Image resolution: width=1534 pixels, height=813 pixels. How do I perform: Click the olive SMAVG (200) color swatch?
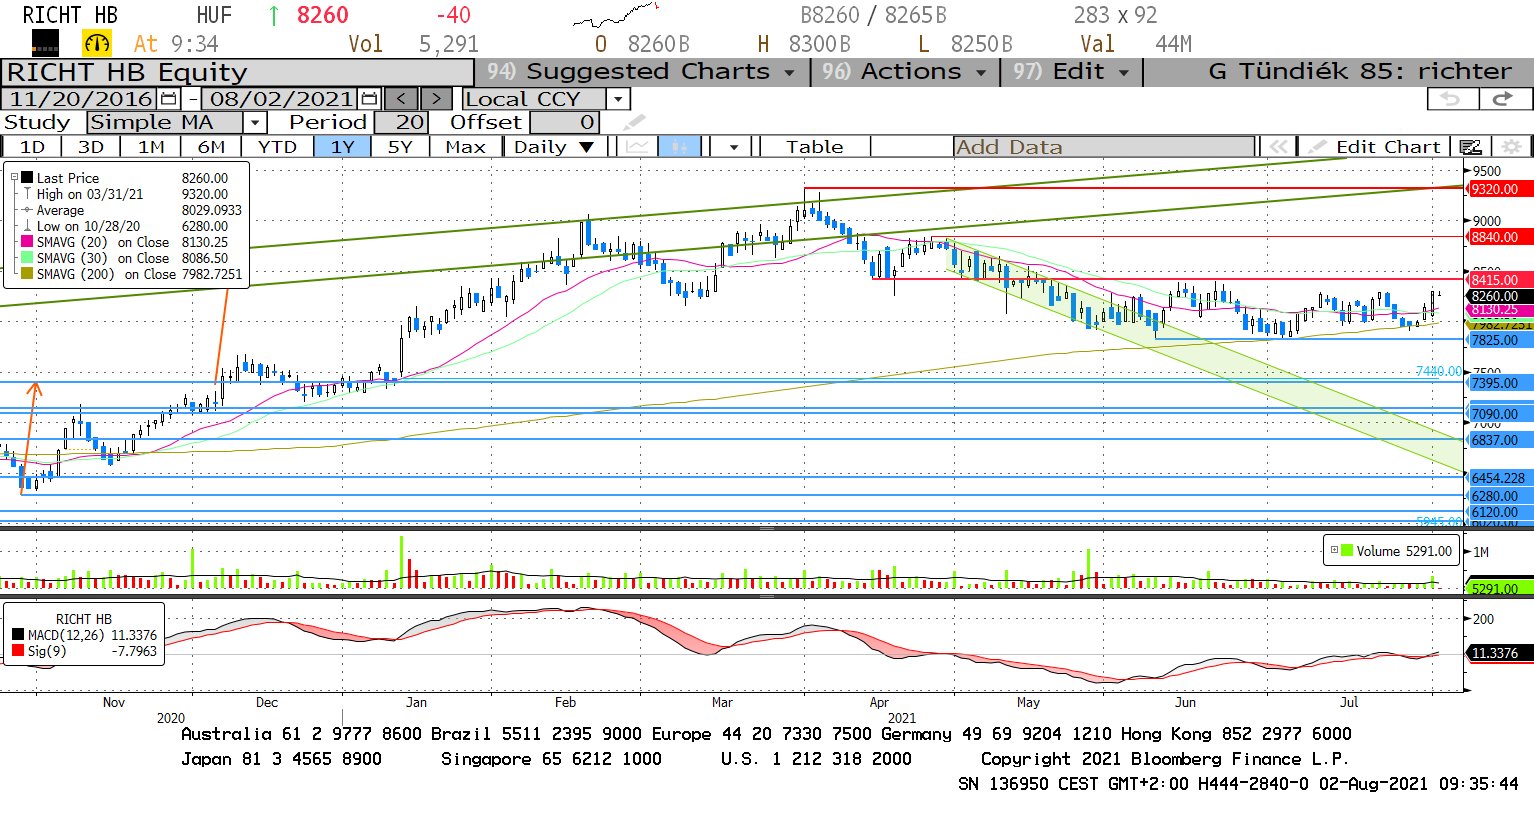tap(27, 274)
